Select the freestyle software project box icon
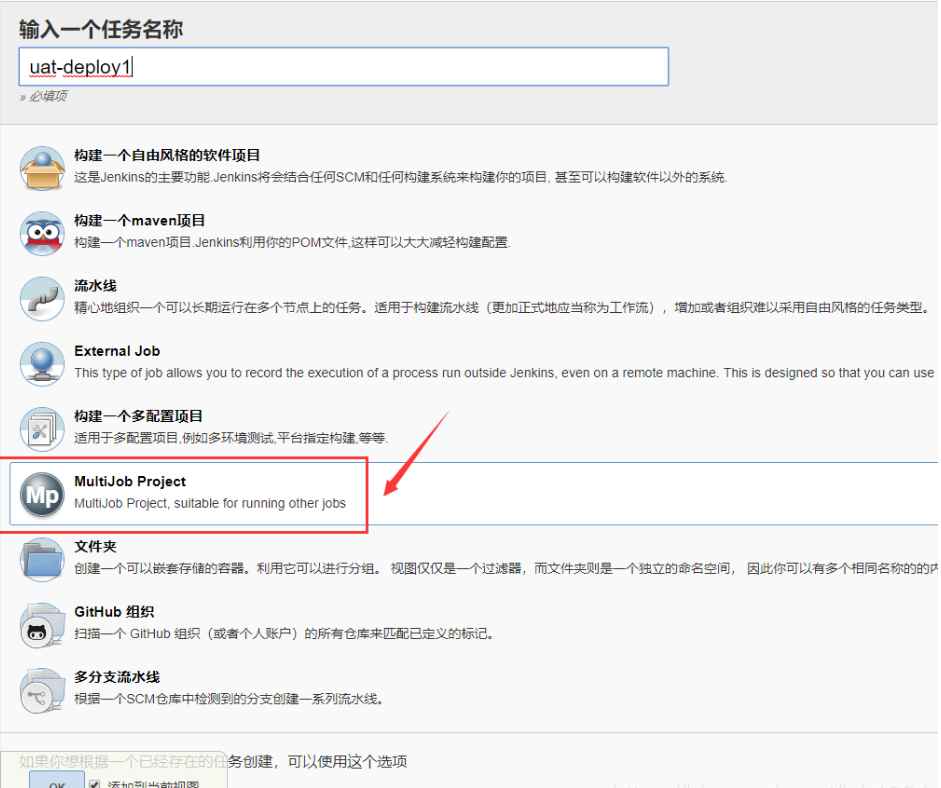The image size is (941, 788). pos(42,168)
